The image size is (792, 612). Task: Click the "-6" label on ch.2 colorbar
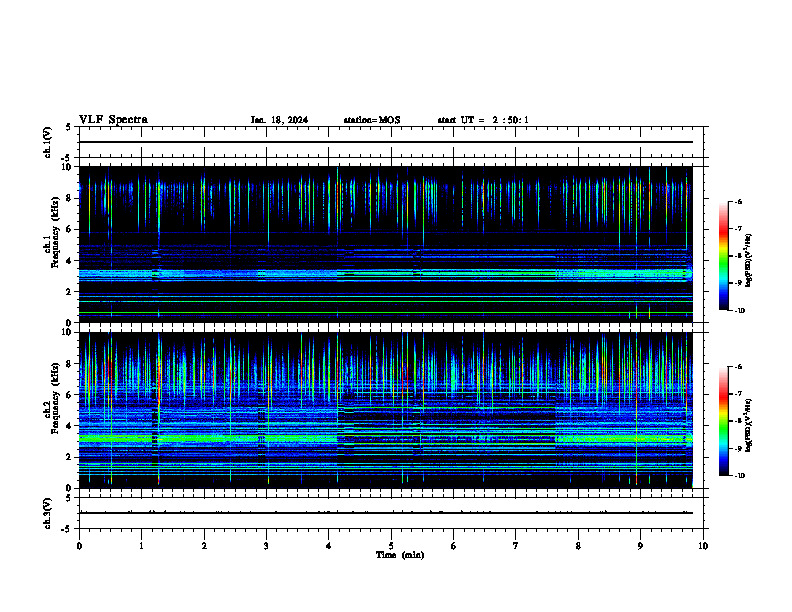(x=738, y=367)
